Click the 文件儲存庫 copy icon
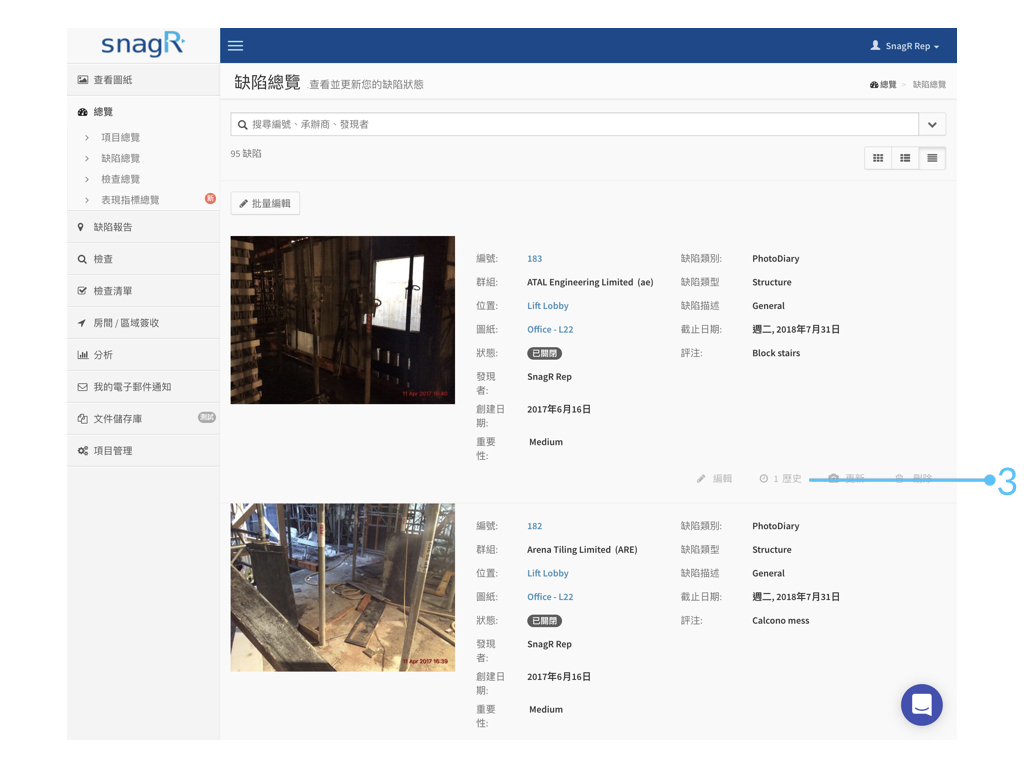The image size is (1024, 768). click(82, 419)
